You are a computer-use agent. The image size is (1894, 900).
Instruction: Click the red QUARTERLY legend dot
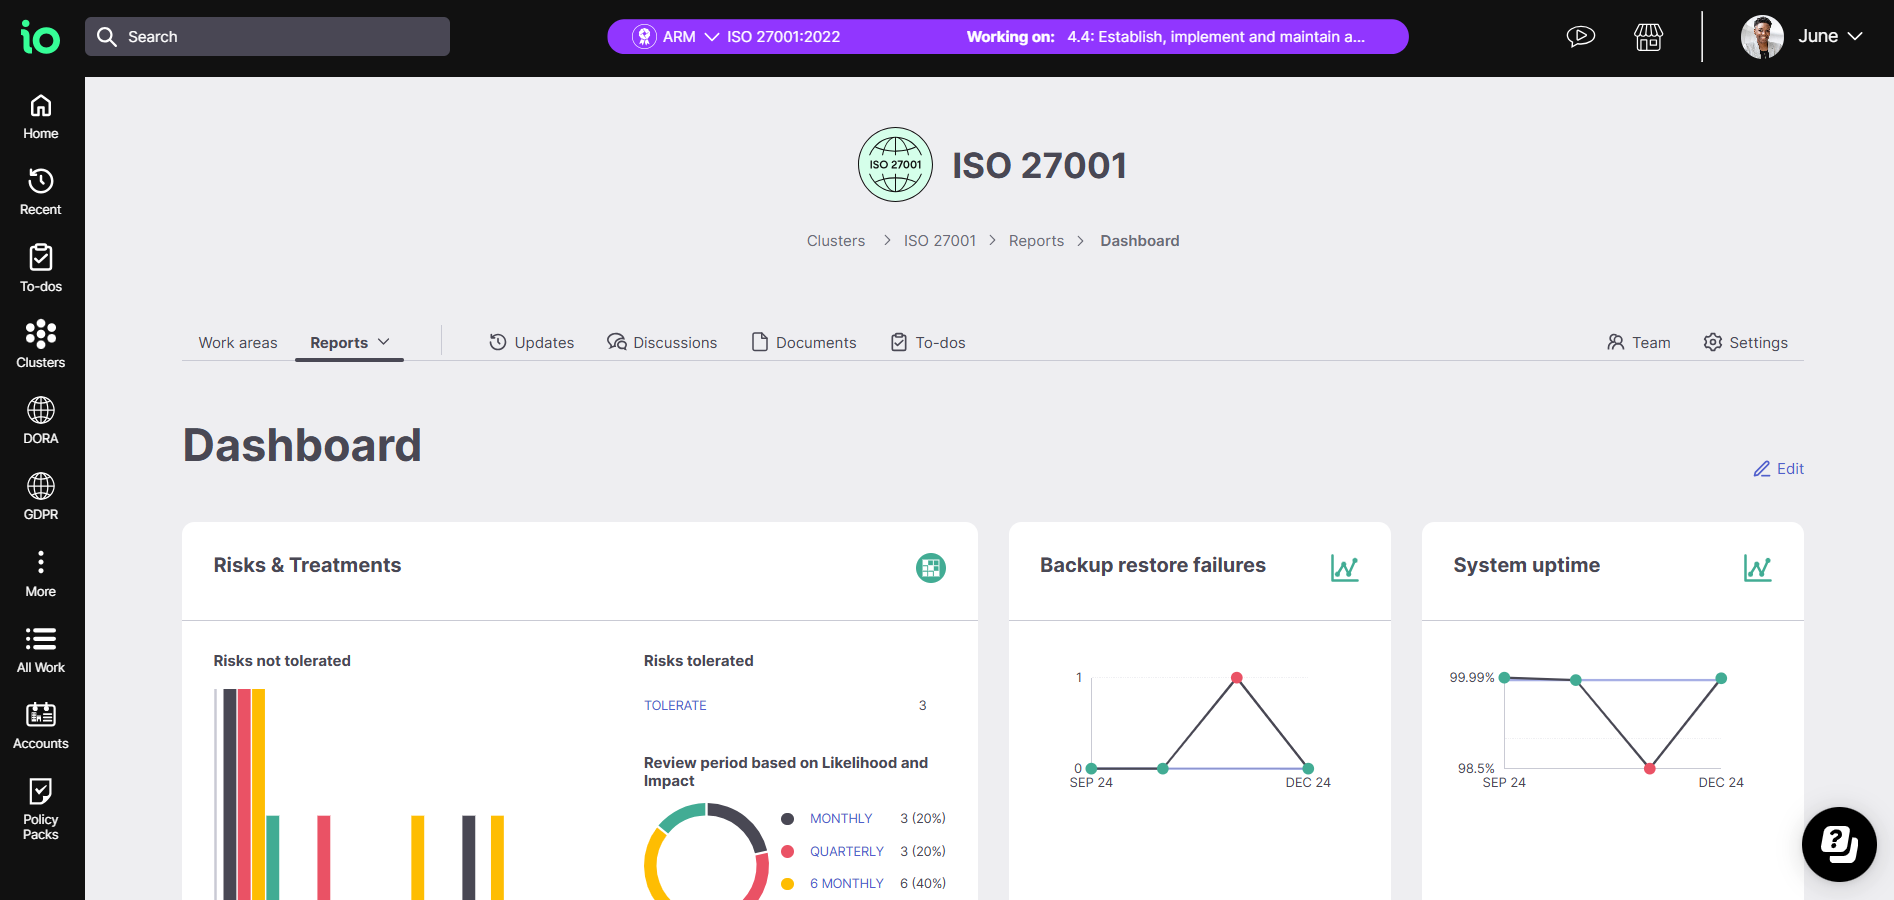point(787,851)
